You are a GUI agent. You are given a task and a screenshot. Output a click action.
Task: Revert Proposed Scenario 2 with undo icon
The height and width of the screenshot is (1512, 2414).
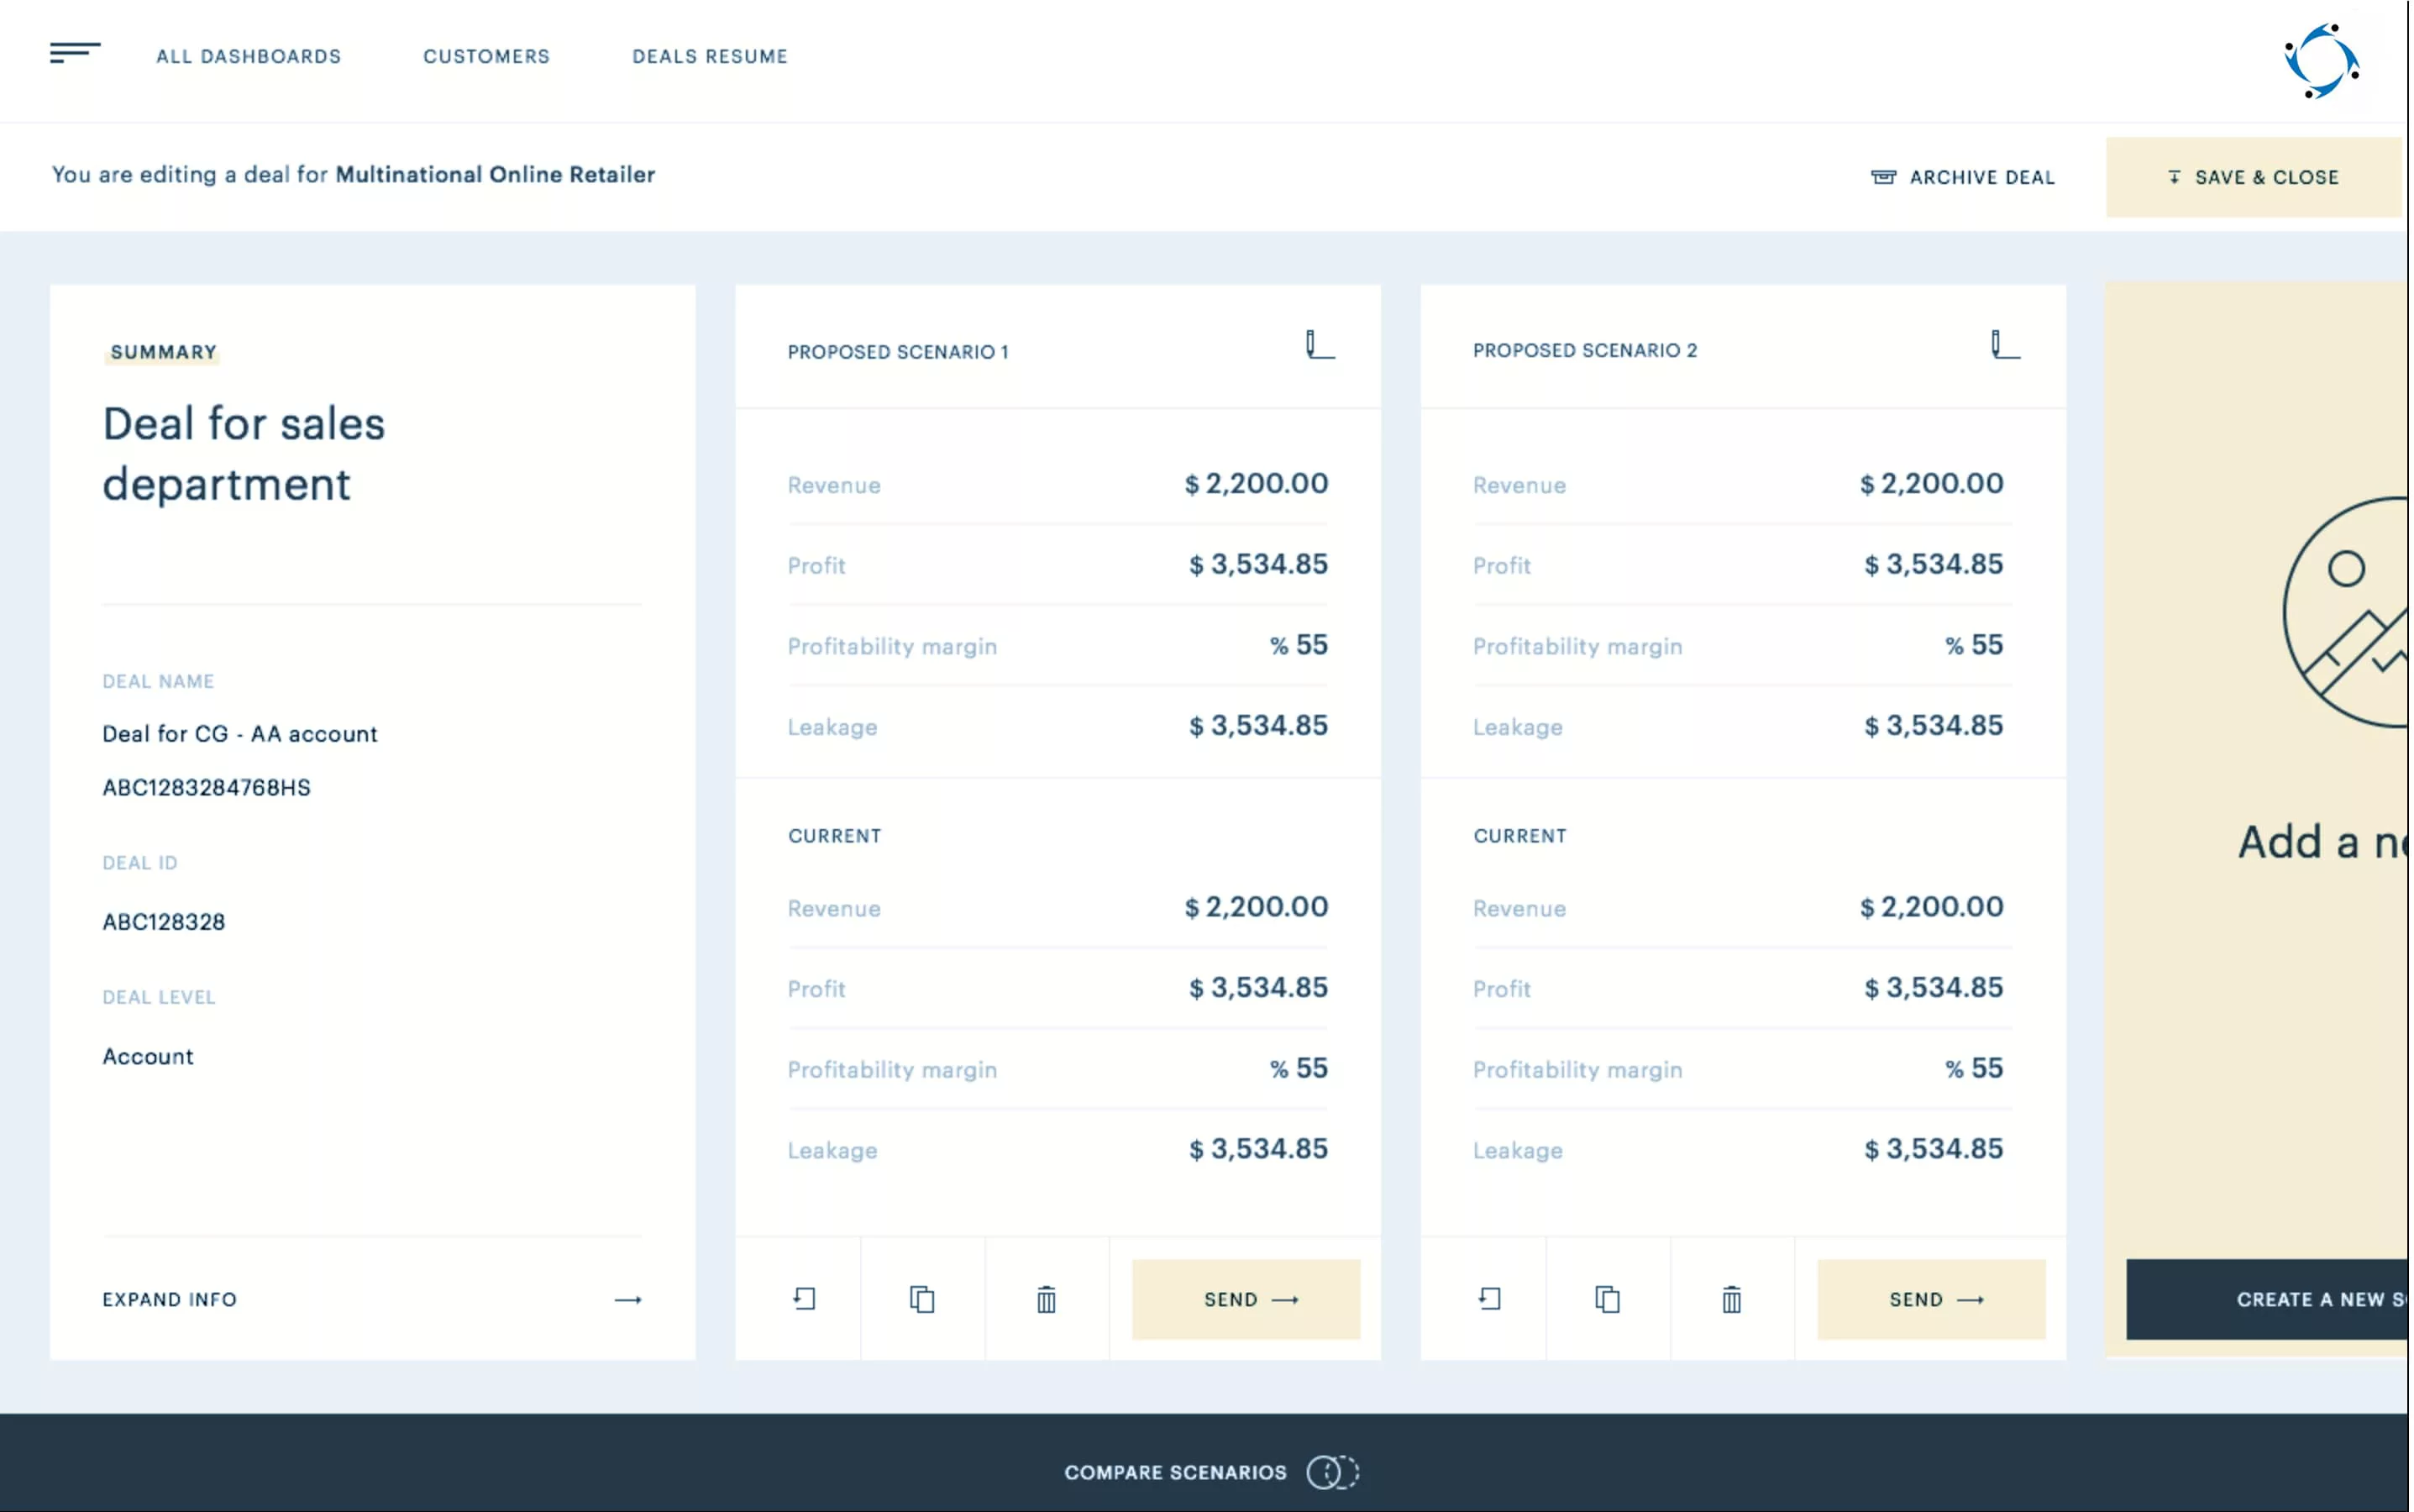pos(1489,1299)
